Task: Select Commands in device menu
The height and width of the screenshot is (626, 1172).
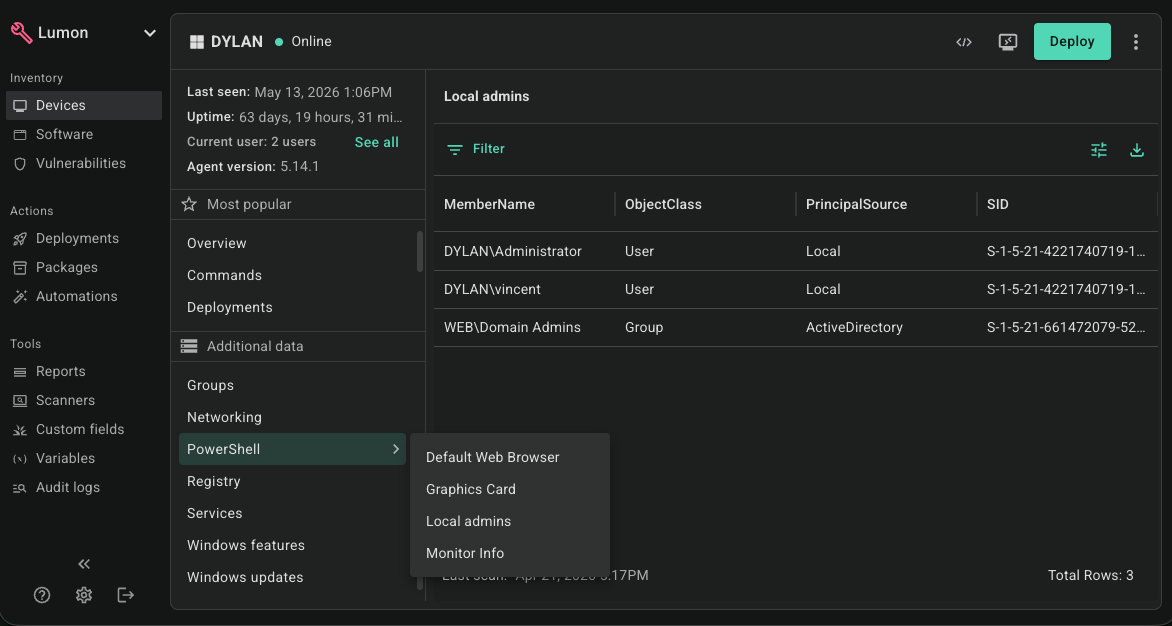Action: click(x=224, y=276)
